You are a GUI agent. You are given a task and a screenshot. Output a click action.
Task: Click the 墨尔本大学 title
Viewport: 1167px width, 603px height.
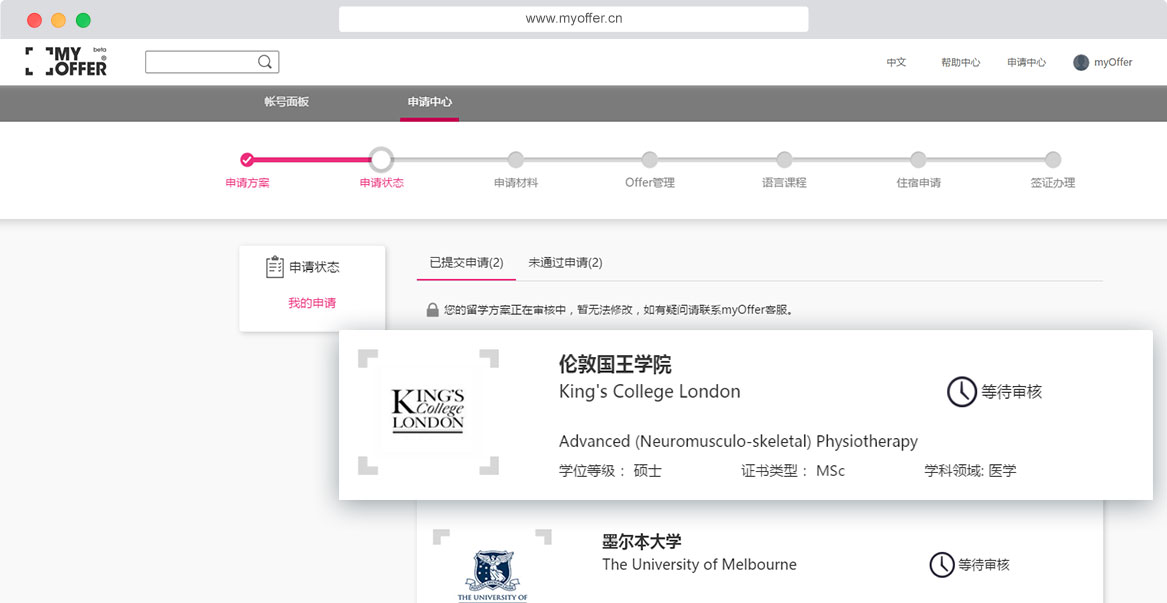(642, 541)
